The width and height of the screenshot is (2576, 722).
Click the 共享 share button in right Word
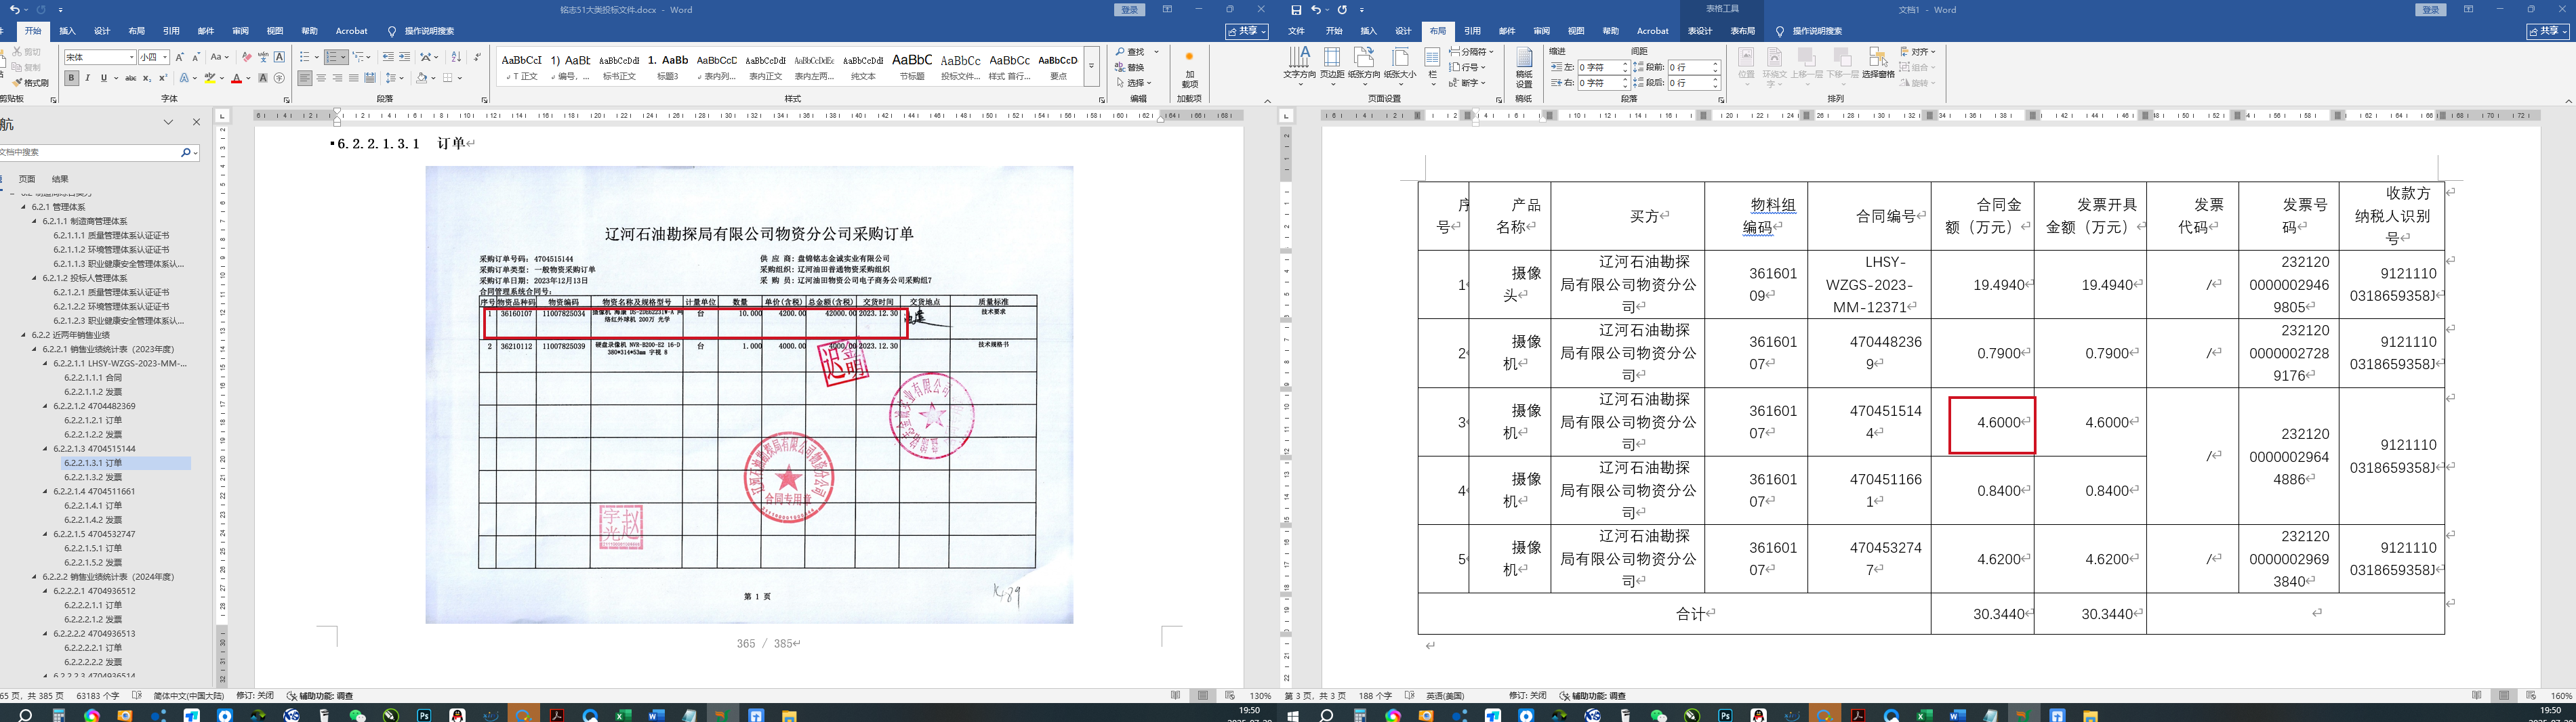pyautogui.click(x=2548, y=31)
